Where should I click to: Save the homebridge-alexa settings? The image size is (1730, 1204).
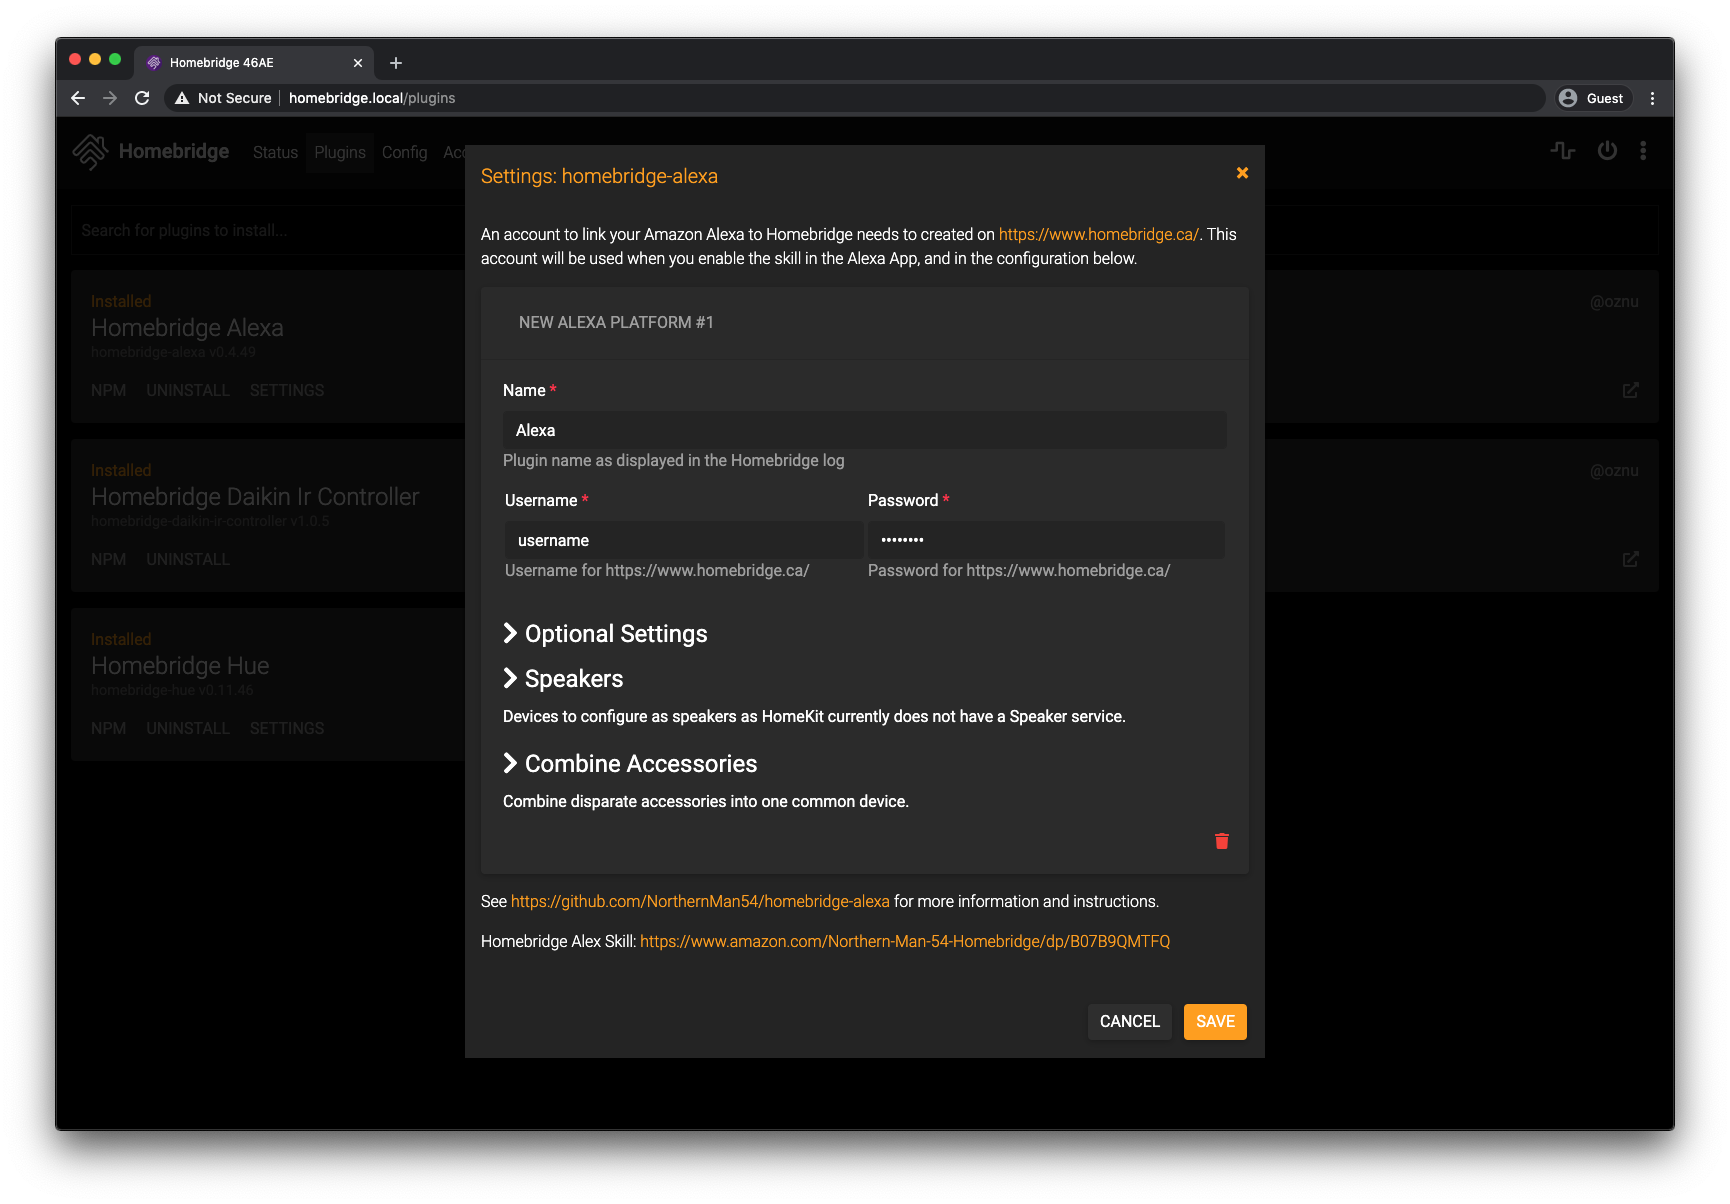point(1214,1021)
